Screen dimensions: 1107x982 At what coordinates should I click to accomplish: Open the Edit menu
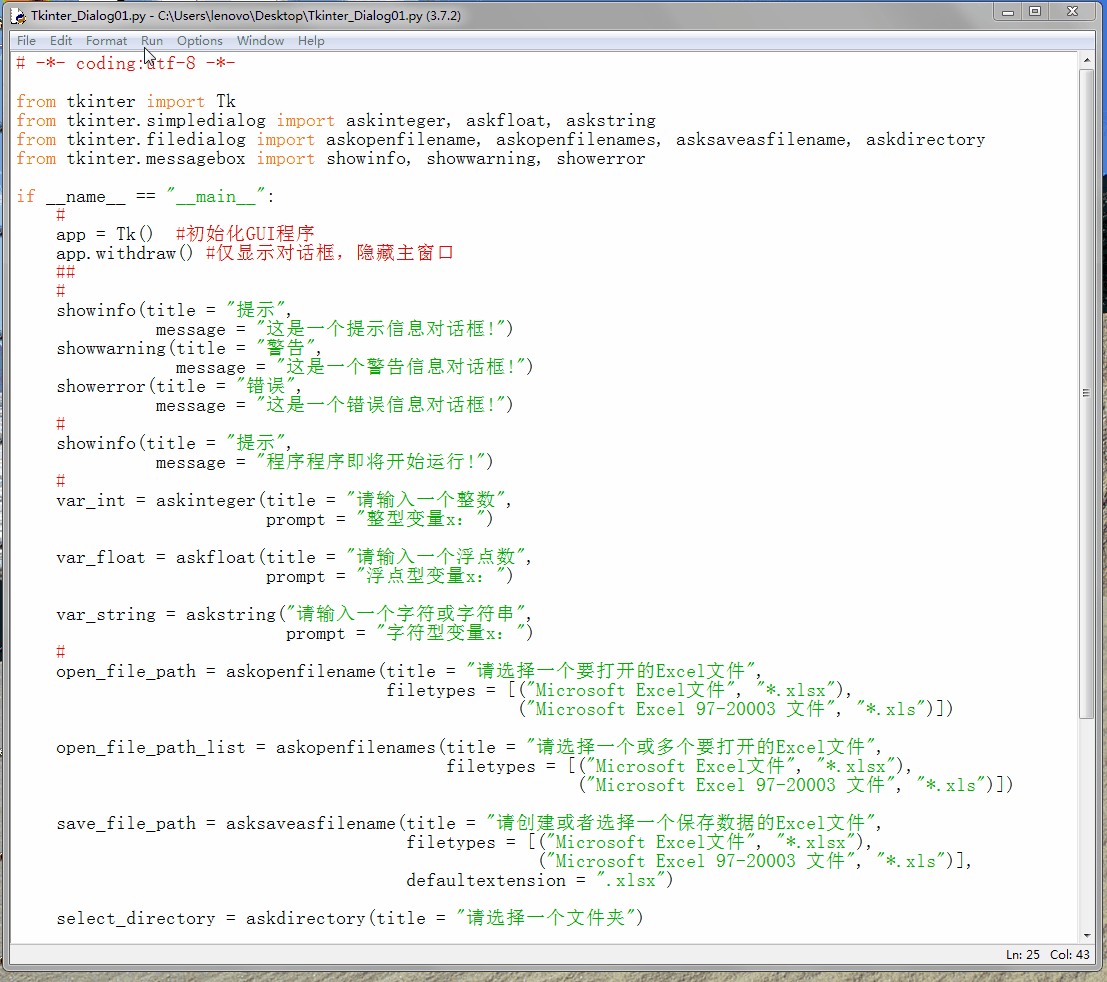click(61, 41)
